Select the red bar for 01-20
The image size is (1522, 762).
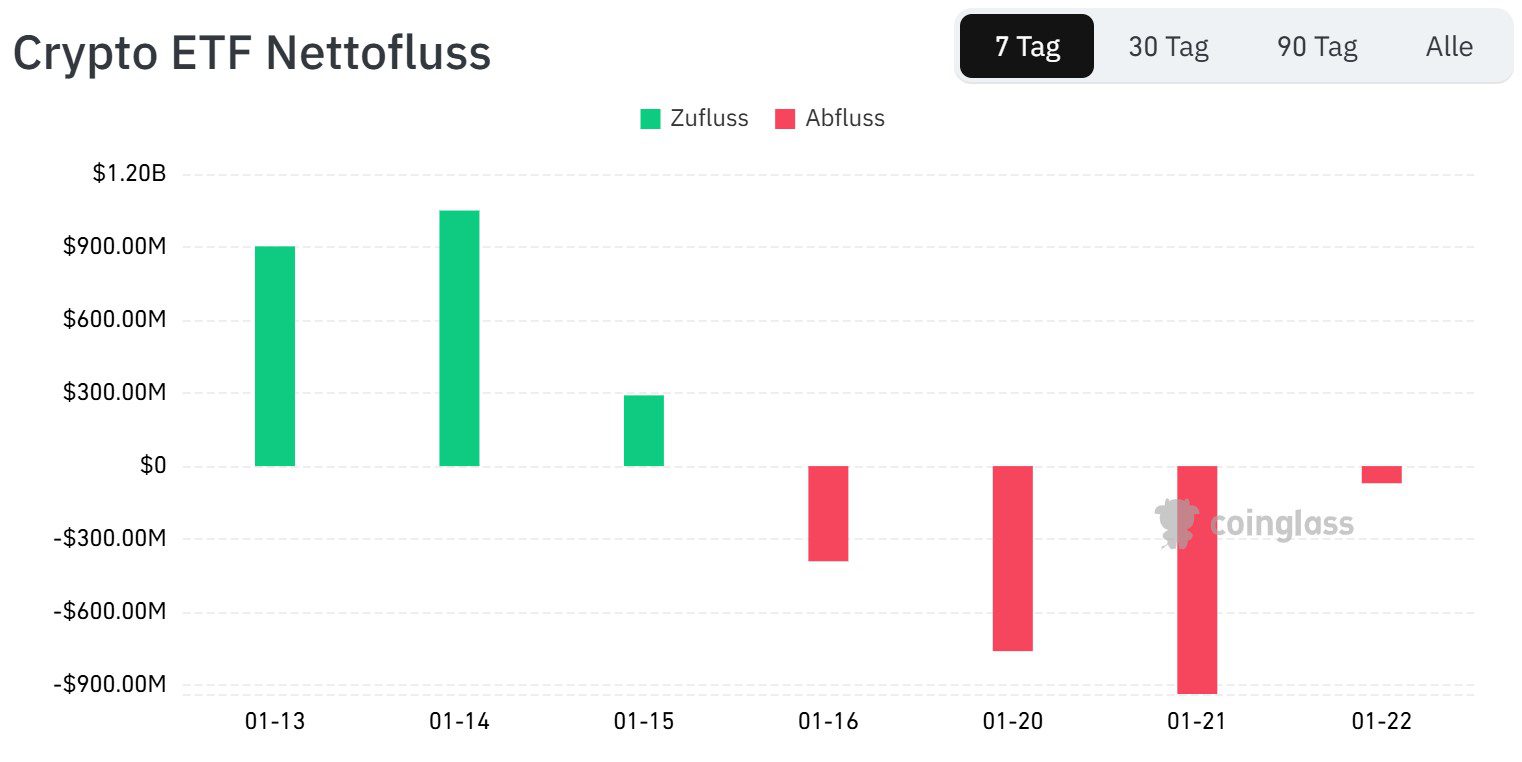(x=1012, y=558)
